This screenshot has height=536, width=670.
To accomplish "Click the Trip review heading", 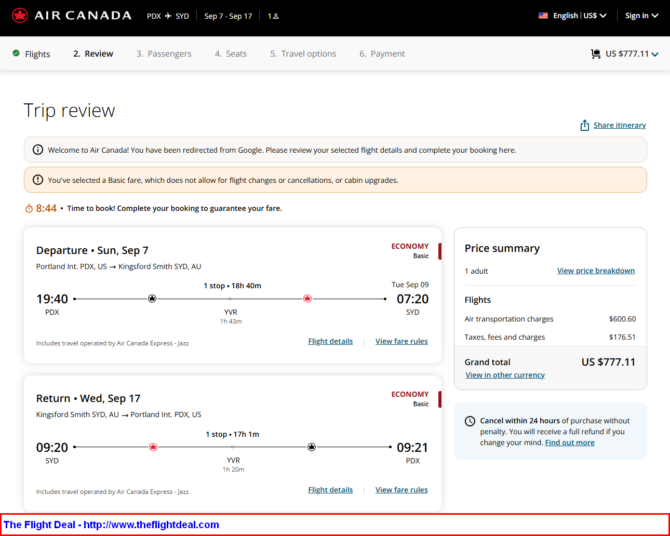I will click(x=69, y=110).
